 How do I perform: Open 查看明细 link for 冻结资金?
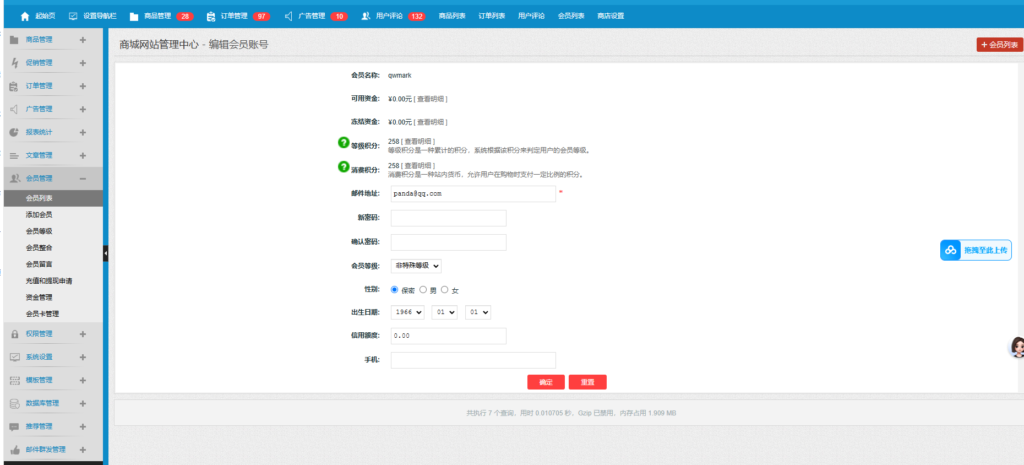click(431, 122)
